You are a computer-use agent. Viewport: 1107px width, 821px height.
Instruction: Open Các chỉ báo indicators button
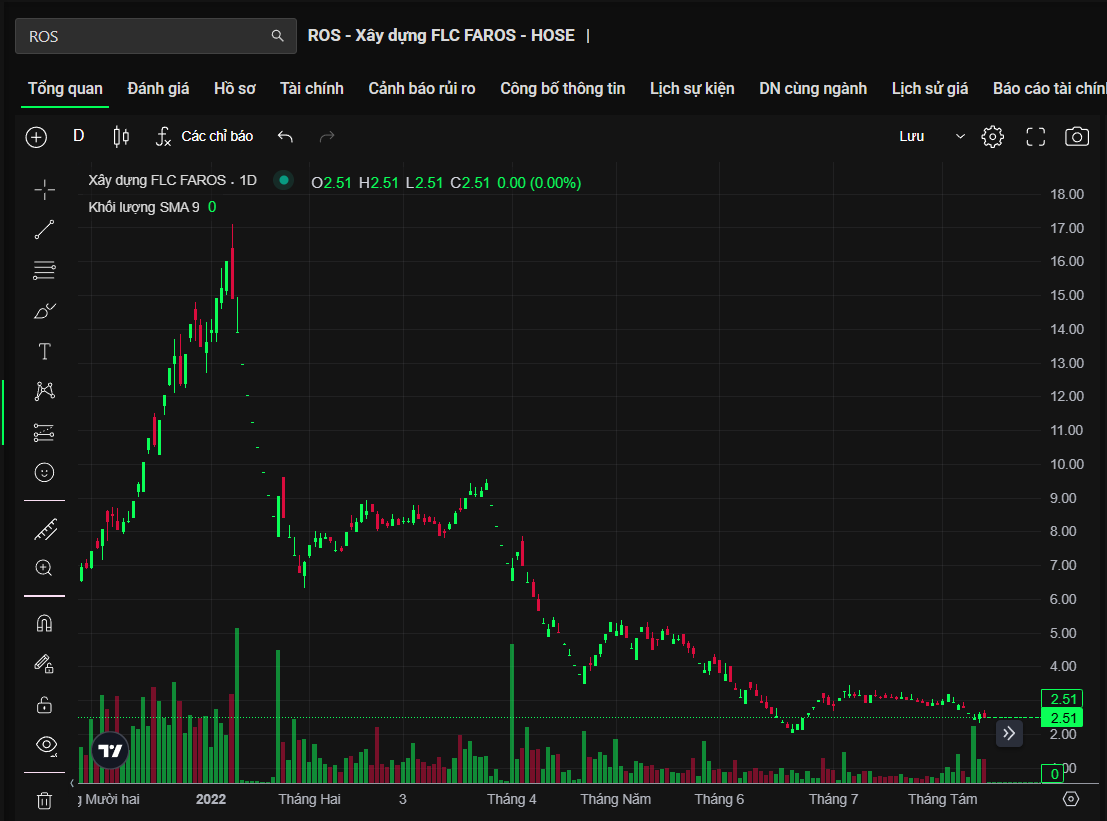[205, 137]
